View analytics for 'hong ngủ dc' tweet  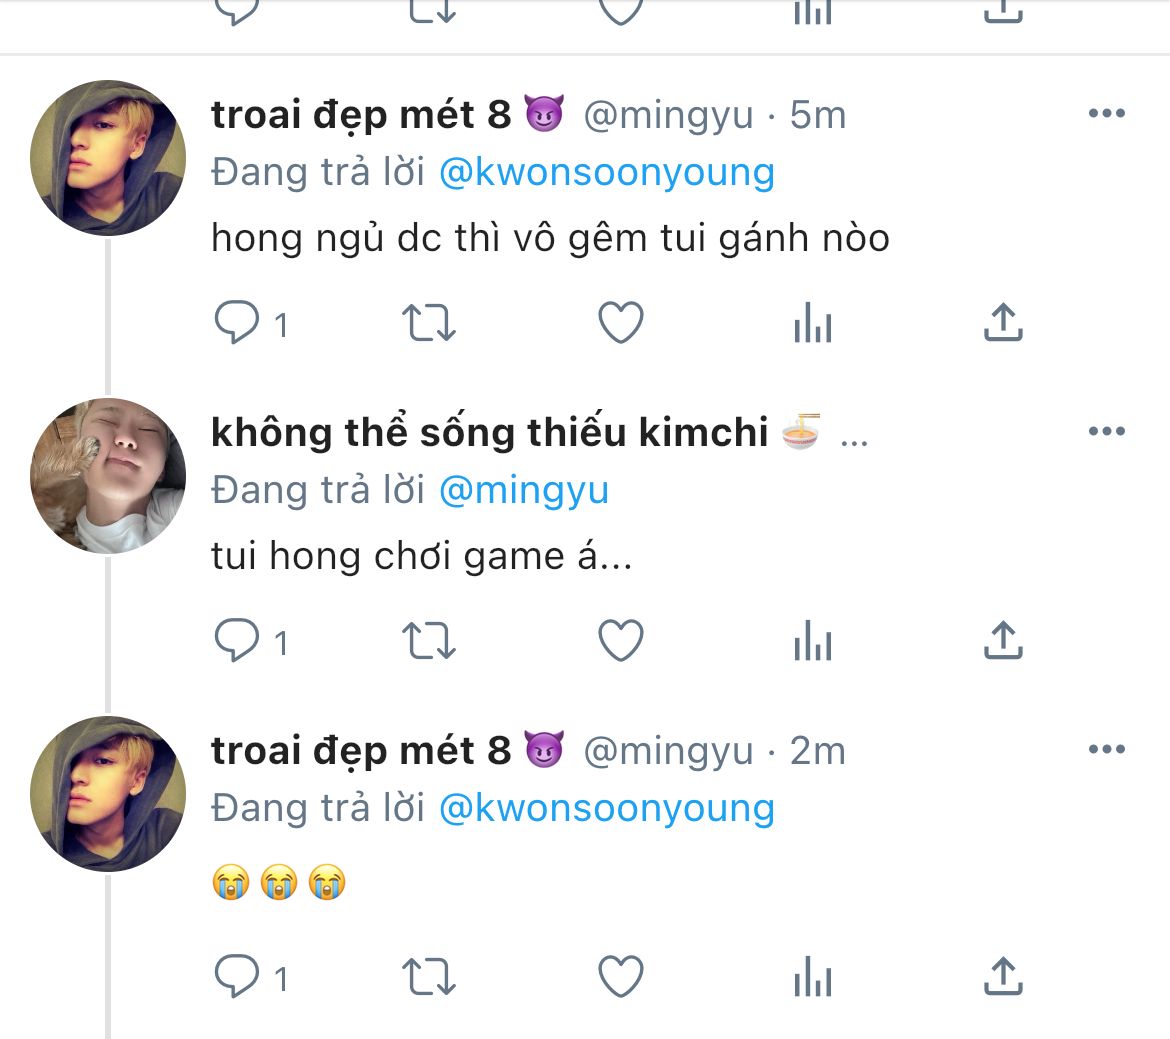tap(812, 323)
